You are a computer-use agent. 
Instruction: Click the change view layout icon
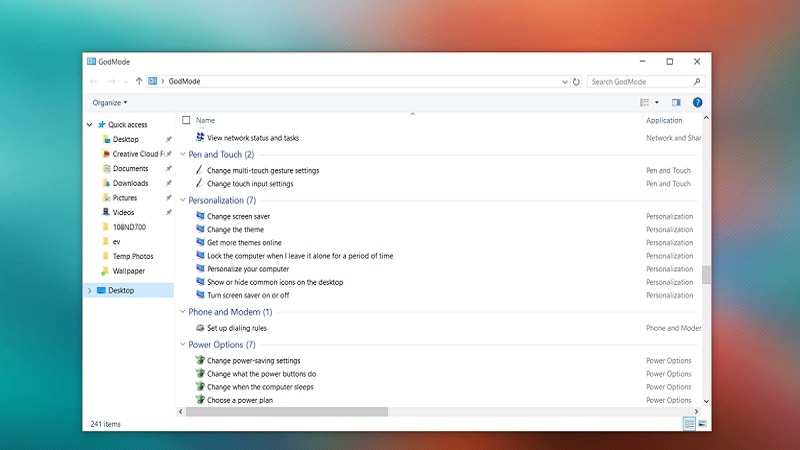click(x=644, y=103)
